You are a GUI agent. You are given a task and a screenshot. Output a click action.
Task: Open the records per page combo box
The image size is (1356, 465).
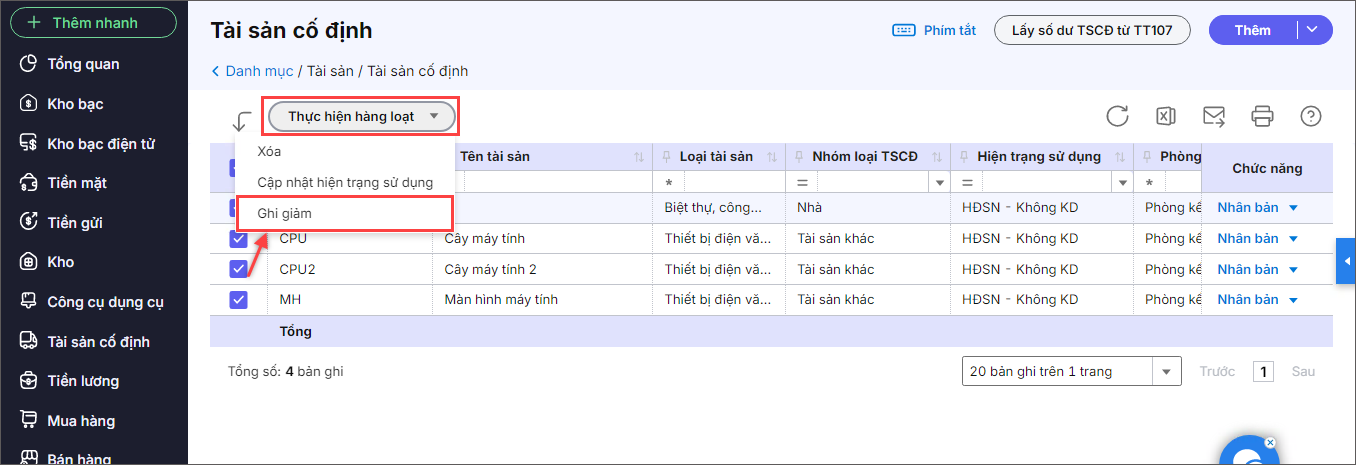pyautogui.click(x=1070, y=371)
